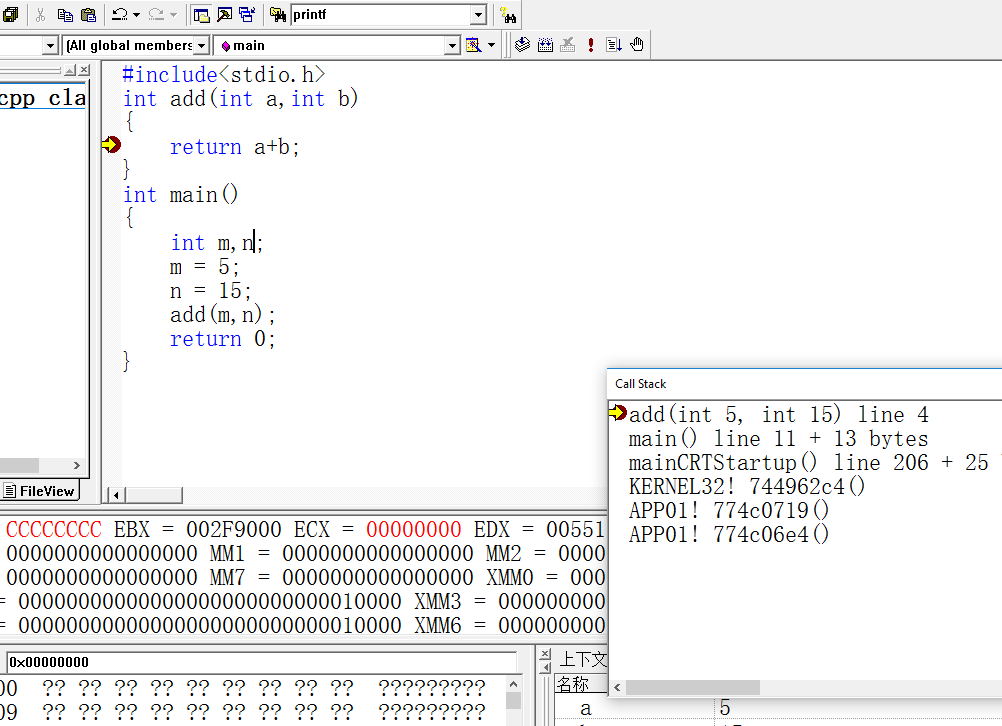Close the workspace panel with X button
The image size is (1002, 726).
tap(84, 70)
